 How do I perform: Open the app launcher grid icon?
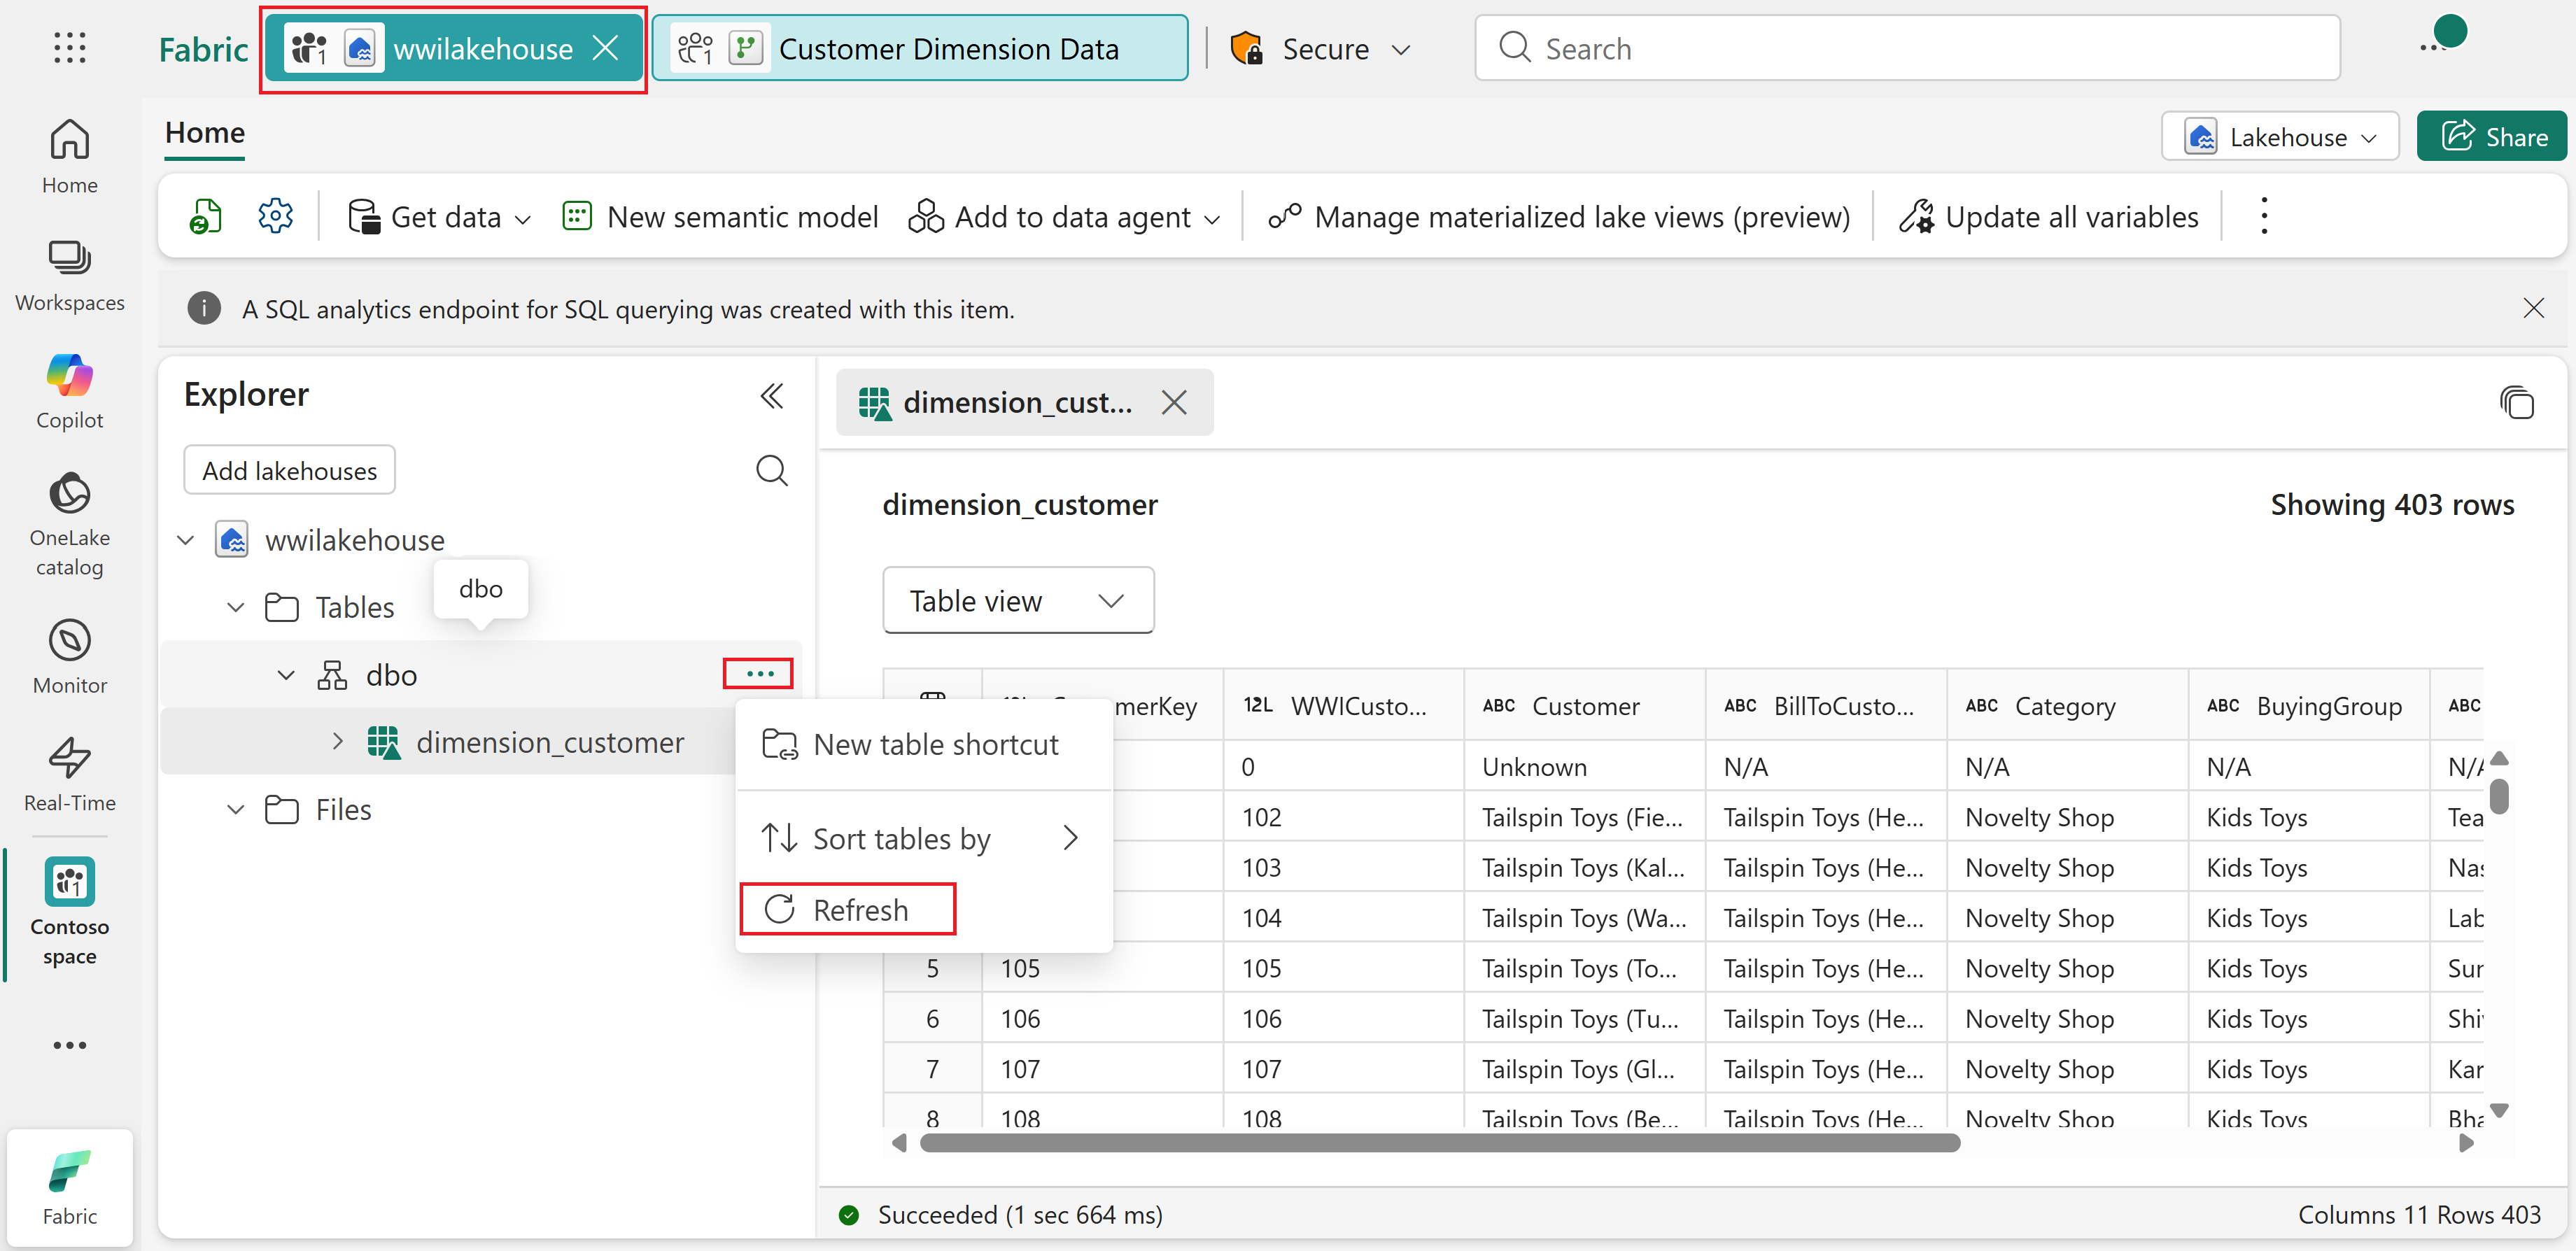pos(69,47)
